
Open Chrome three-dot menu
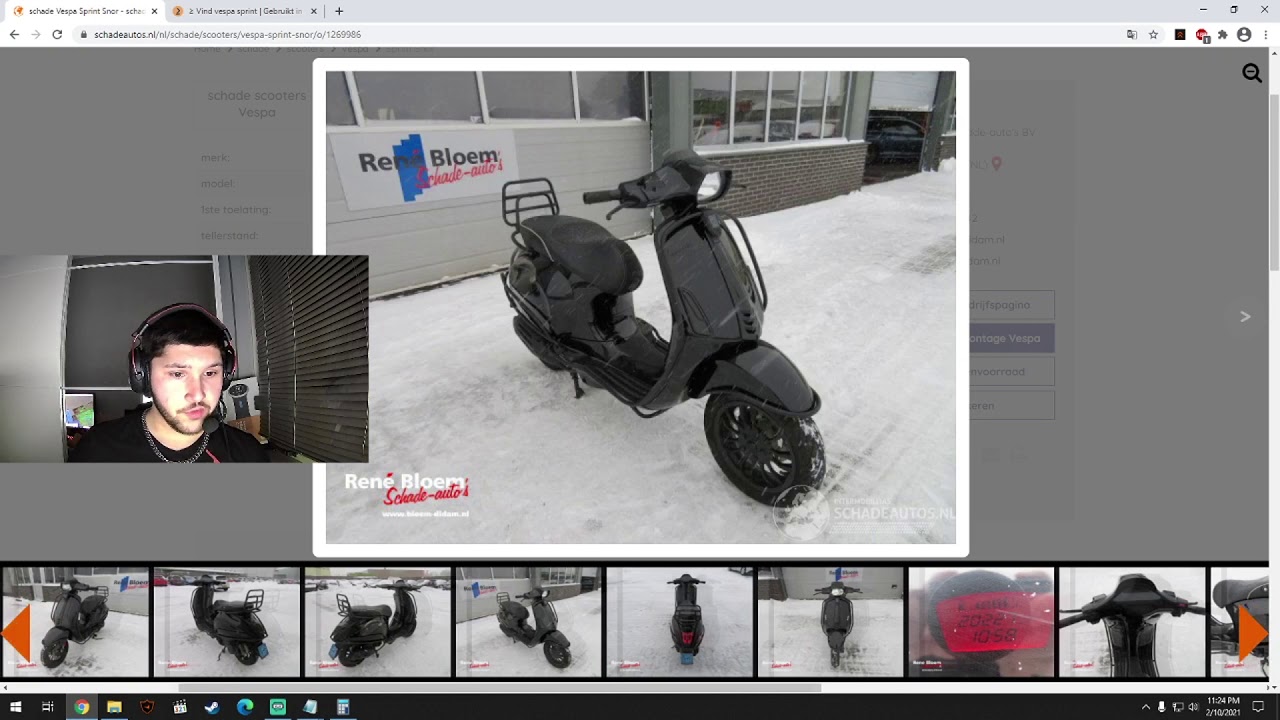(1266, 34)
